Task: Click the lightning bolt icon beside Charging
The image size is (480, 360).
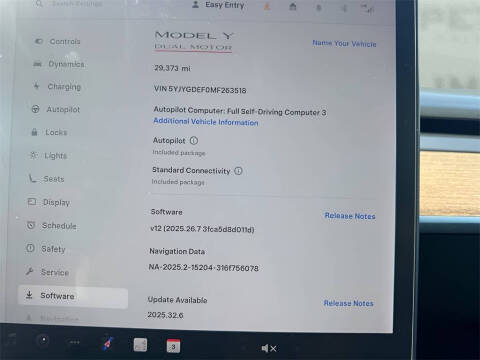Action: [36, 86]
